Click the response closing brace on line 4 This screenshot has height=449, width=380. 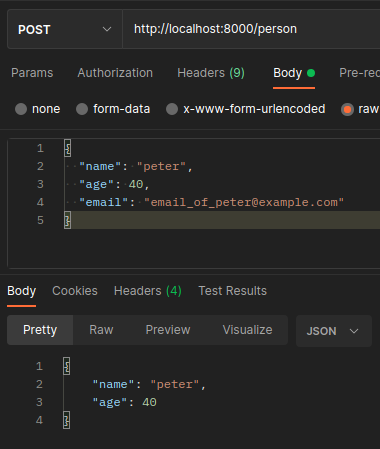coord(67,420)
